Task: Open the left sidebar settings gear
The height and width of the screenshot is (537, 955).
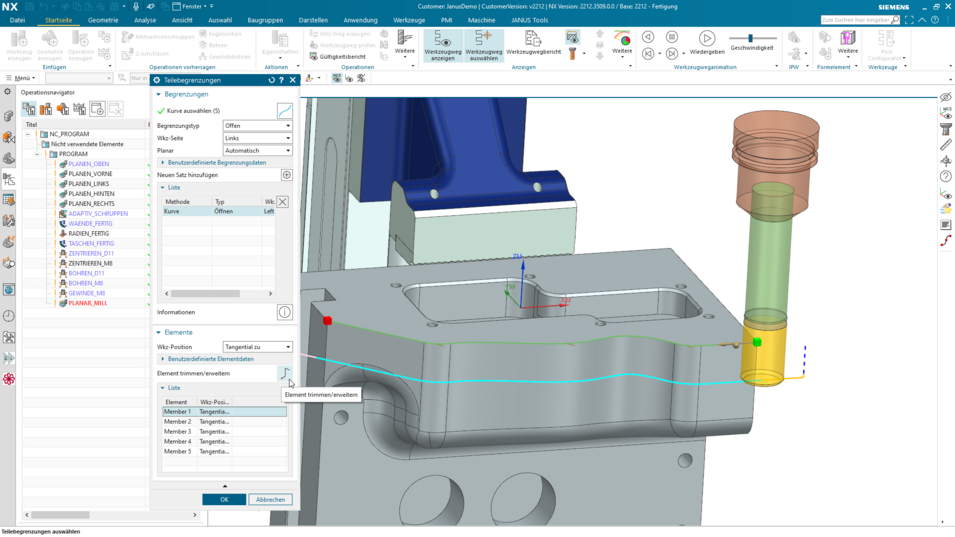Action: coord(7,92)
